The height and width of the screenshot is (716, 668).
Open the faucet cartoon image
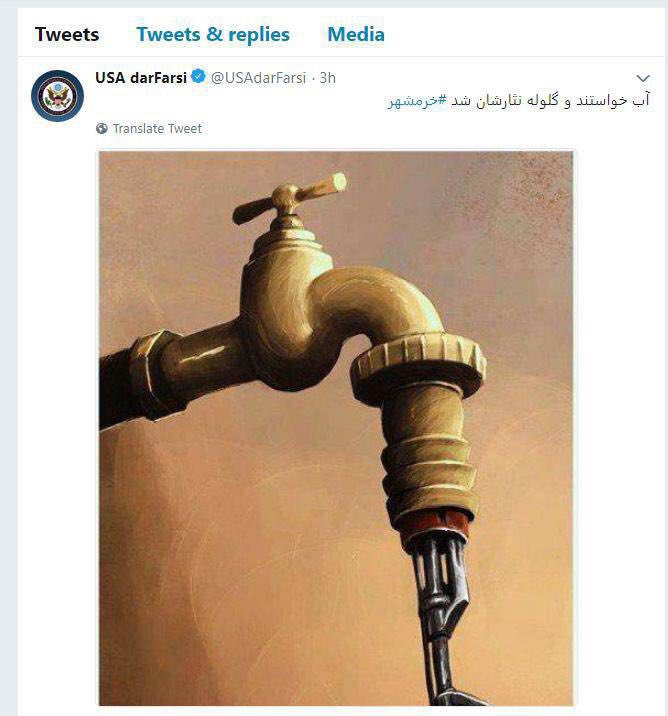[x=336, y=428]
